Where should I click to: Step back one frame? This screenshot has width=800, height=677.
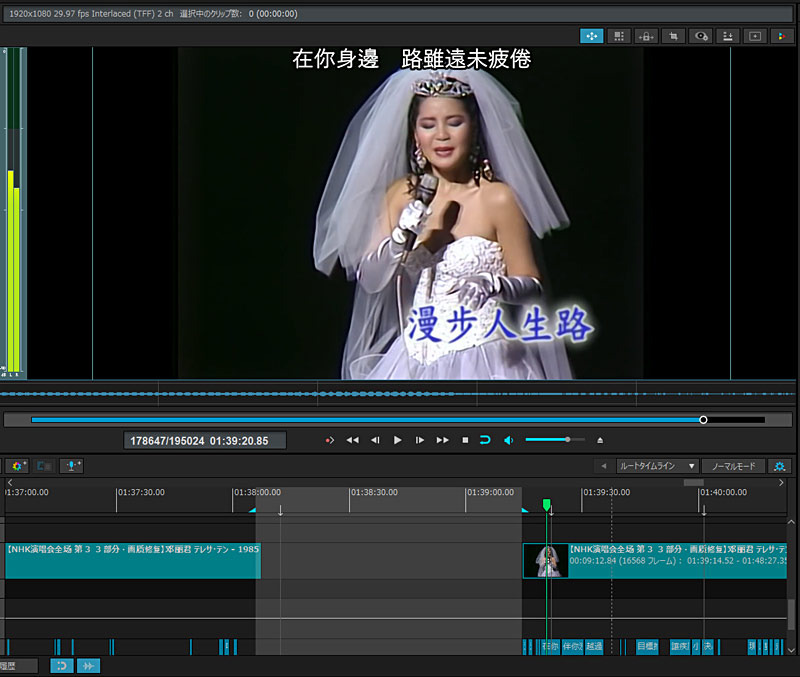pos(375,440)
